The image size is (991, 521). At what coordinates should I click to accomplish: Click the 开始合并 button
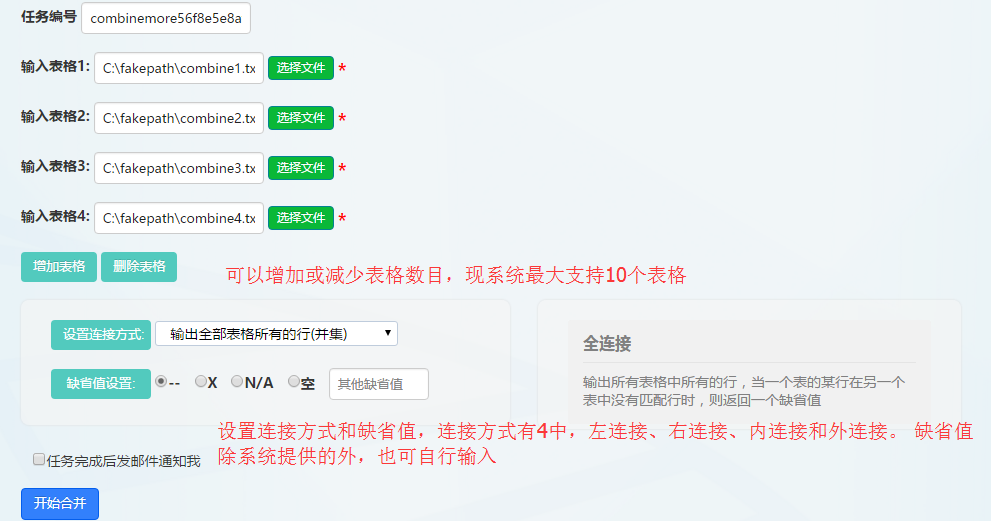pyautogui.click(x=60, y=503)
